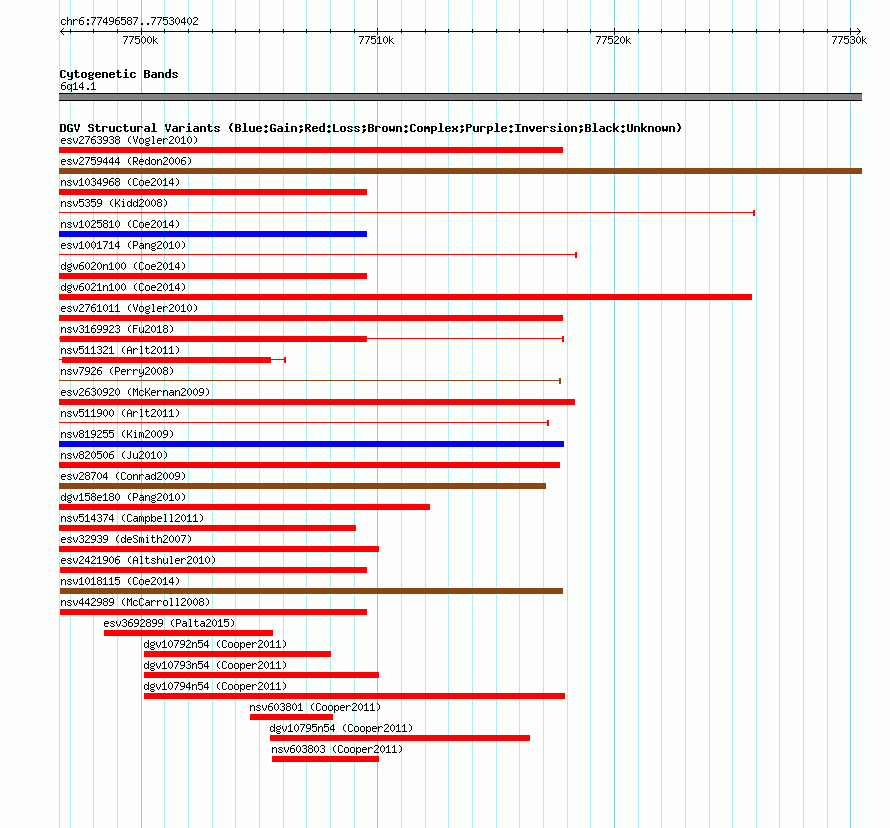Image resolution: width=890 pixels, height=828 pixels.
Task: Click the nsv514374 (Campbell2011) label
Action: (132, 518)
